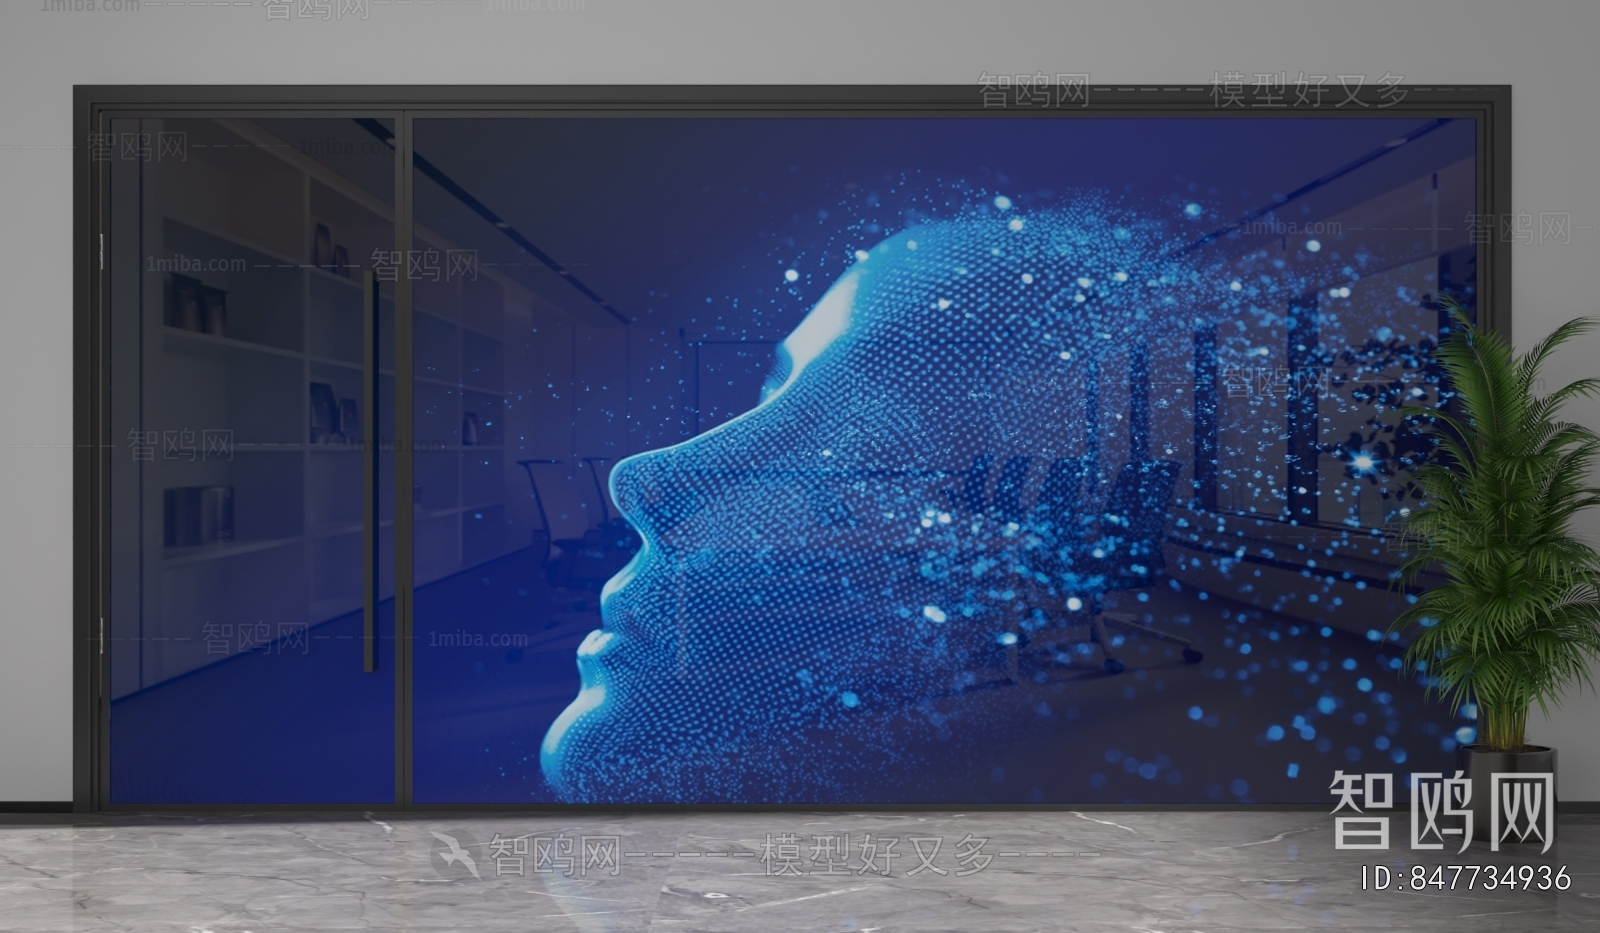Click the vertical black door handle
The image size is (1600, 933).
point(370,470)
